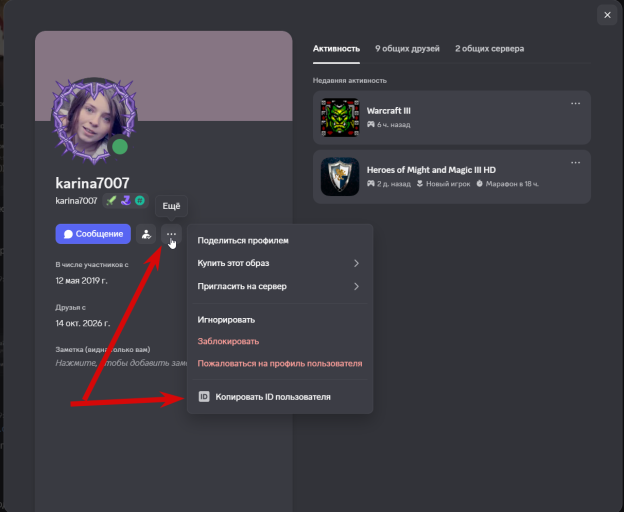Click the Warcraft III title text
This screenshot has width=624, height=512.
coord(388,111)
